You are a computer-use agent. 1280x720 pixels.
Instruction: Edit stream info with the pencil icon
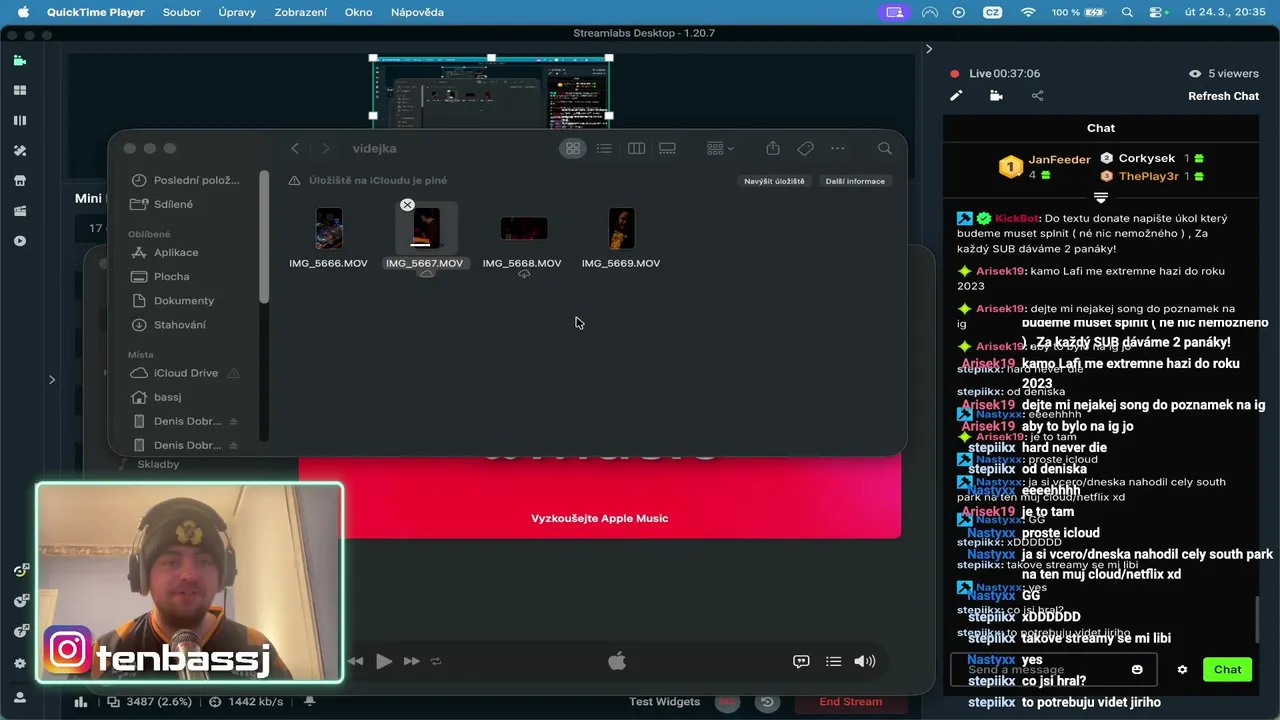click(x=956, y=96)
